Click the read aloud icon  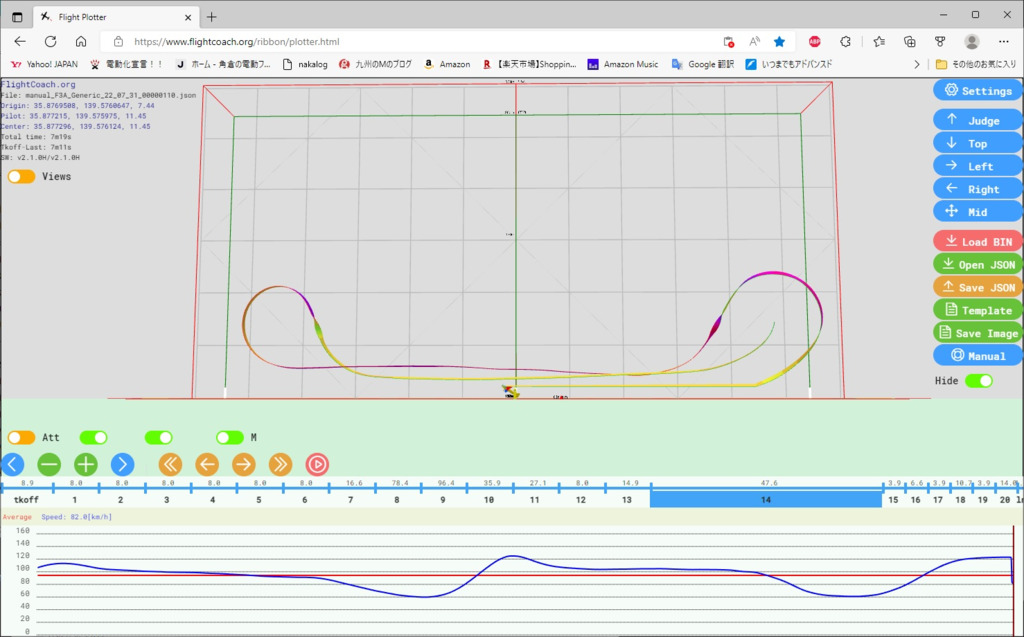tap(754, 42)
